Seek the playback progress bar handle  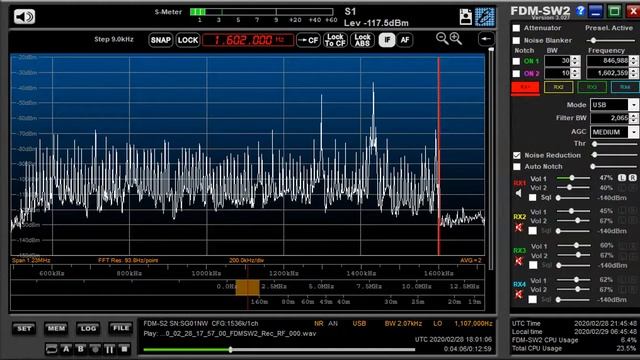pos(231,350)
